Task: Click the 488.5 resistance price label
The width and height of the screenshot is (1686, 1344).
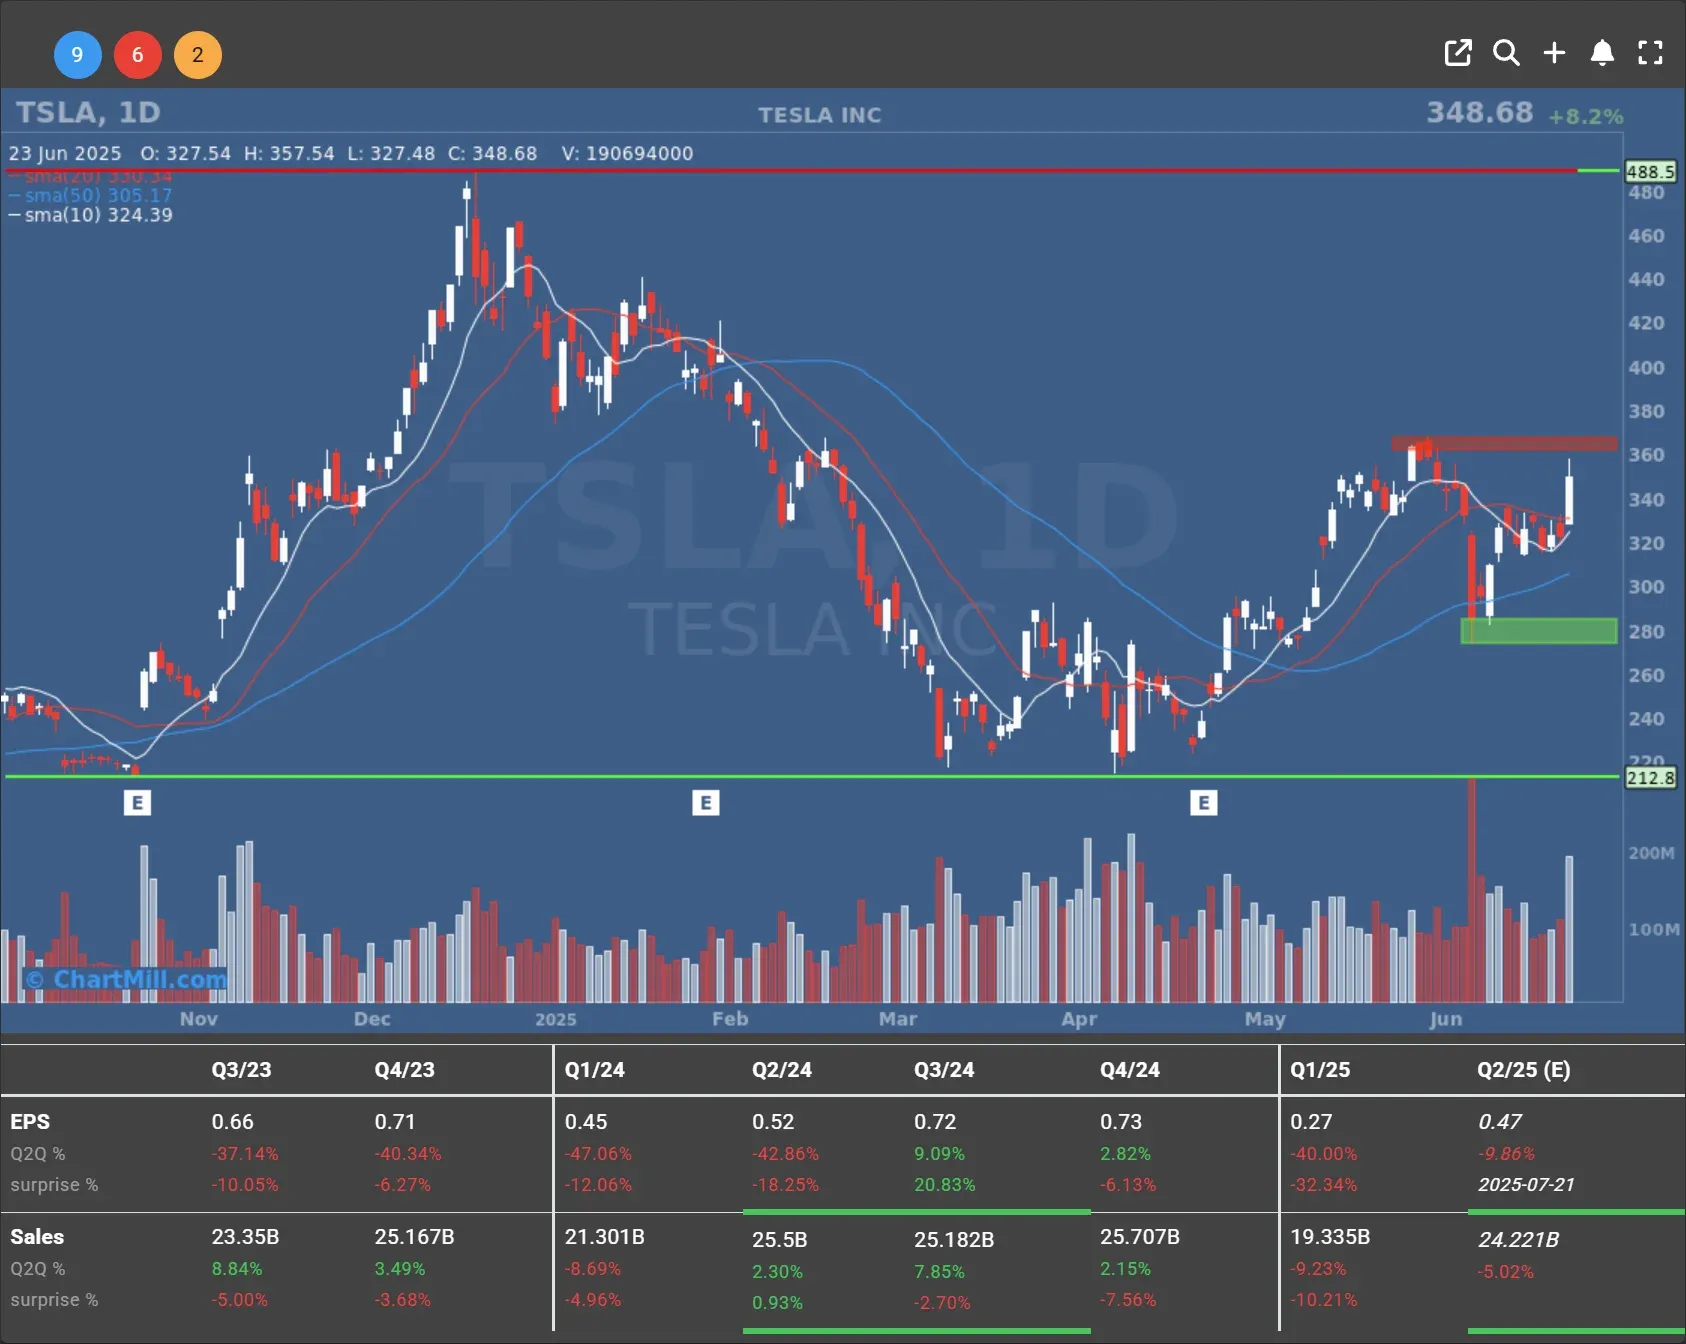Action: pos(1650,172)
